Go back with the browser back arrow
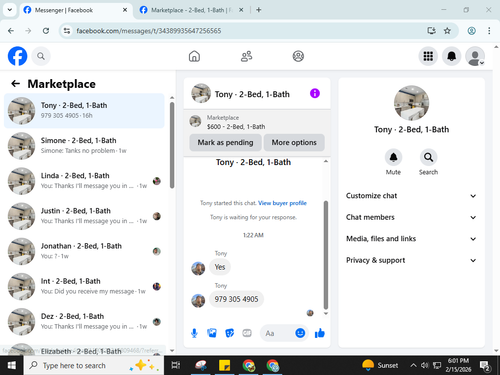500x375 pixels. point(11,31)
